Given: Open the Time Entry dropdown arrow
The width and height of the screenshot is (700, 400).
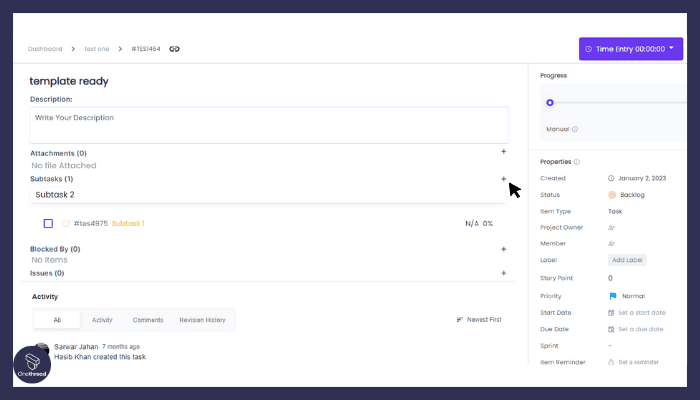Looking at the screenshot, I should tap(671, 48).
